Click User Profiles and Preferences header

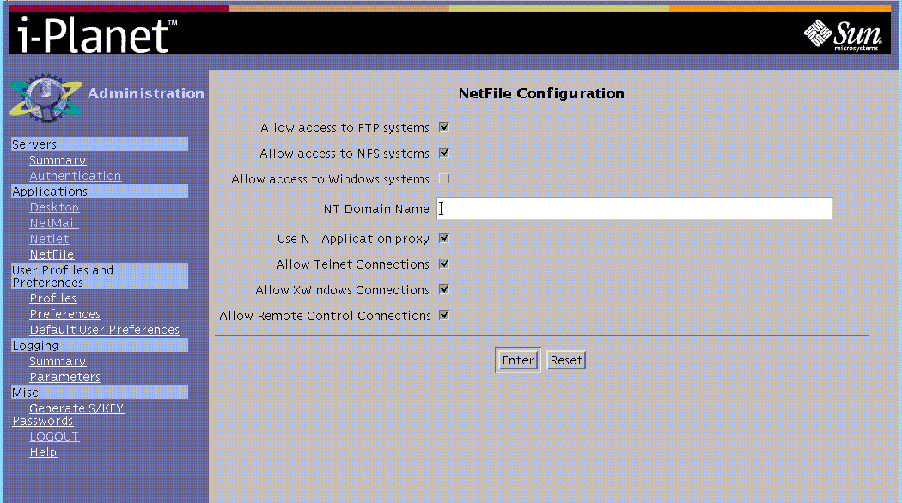[100, 276]
